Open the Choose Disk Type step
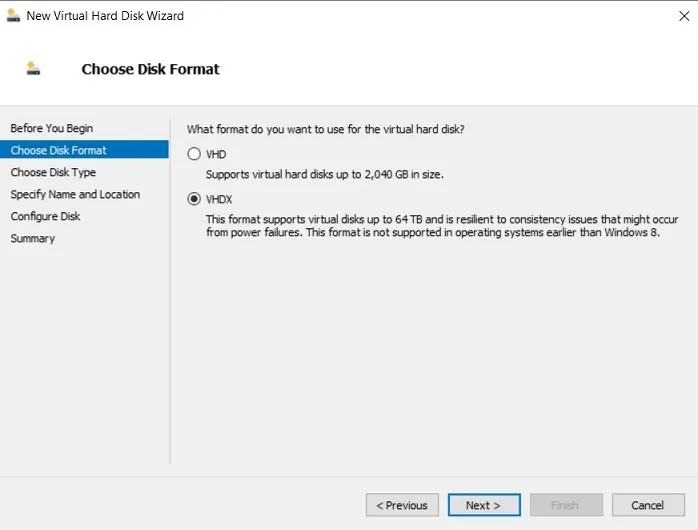This screenshot has width=698, height=530. point(53,172)
